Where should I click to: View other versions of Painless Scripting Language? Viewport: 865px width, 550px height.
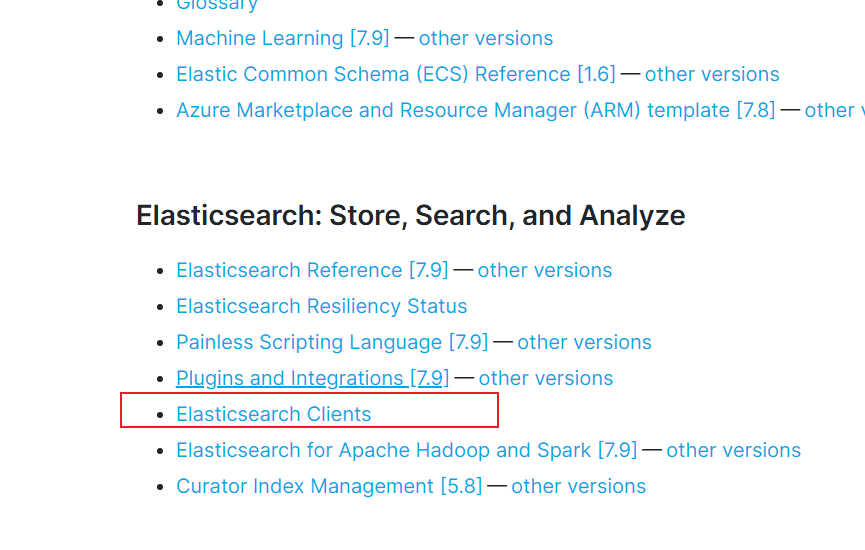click(584, 342)
